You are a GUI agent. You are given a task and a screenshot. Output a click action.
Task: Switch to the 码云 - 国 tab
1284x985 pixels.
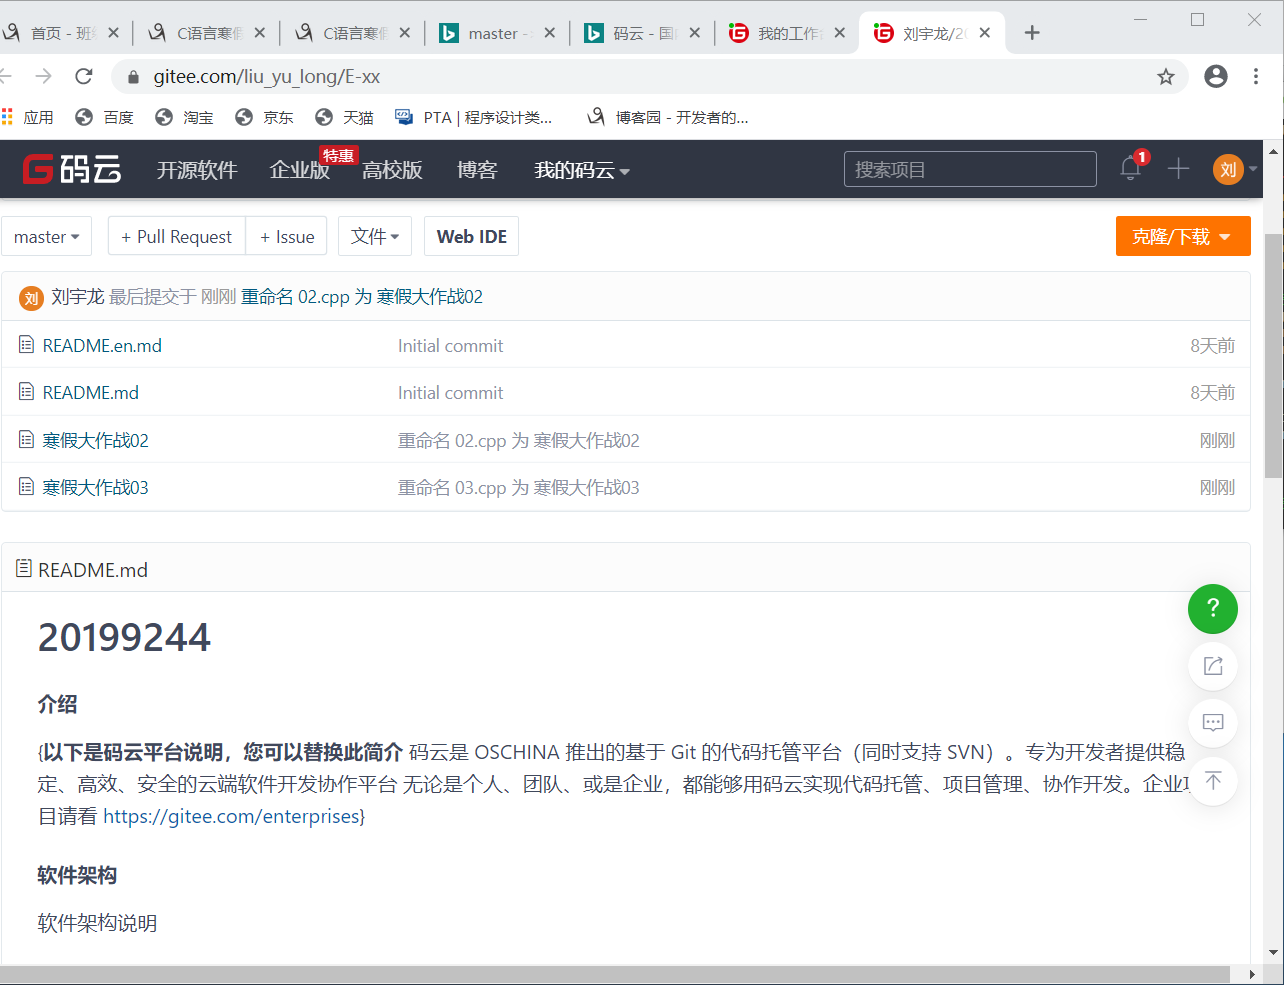click(x=642, y=33)
